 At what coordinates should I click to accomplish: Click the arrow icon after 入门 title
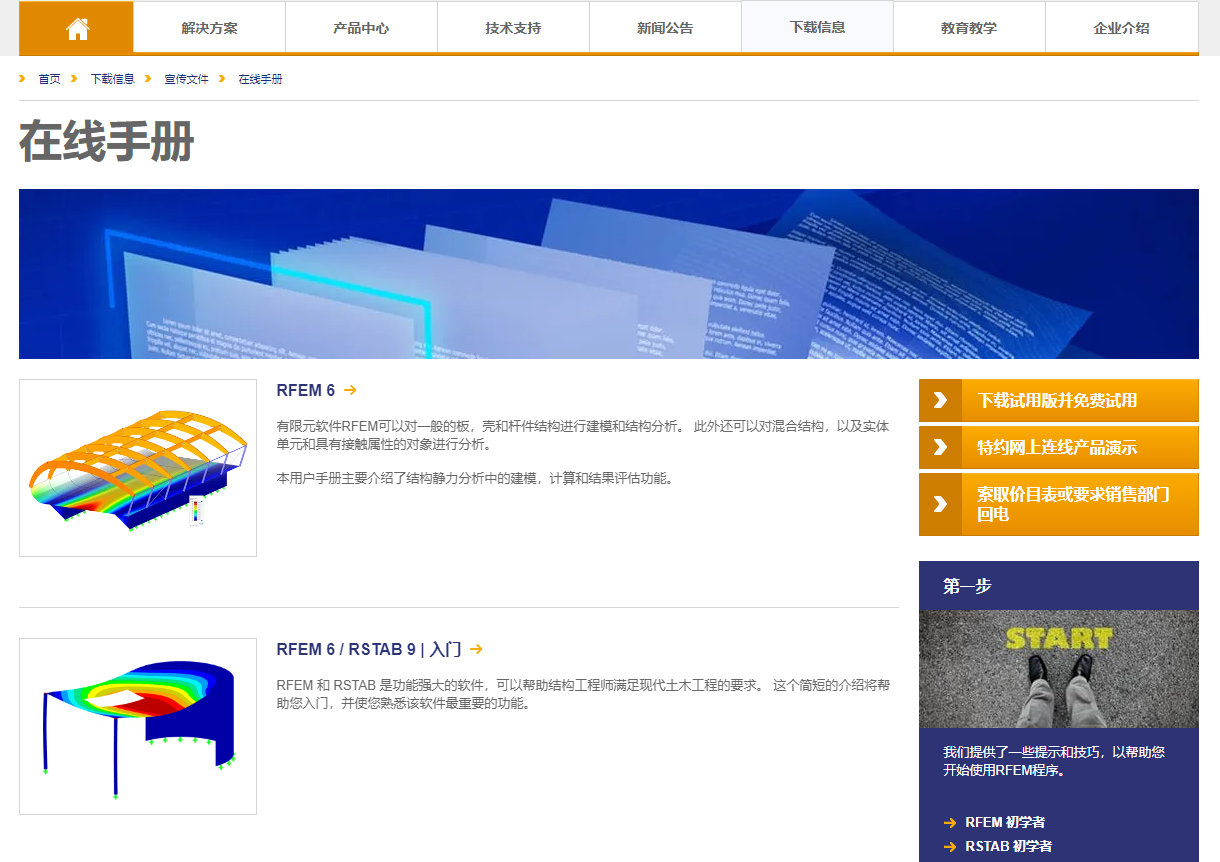pos(476,649)
